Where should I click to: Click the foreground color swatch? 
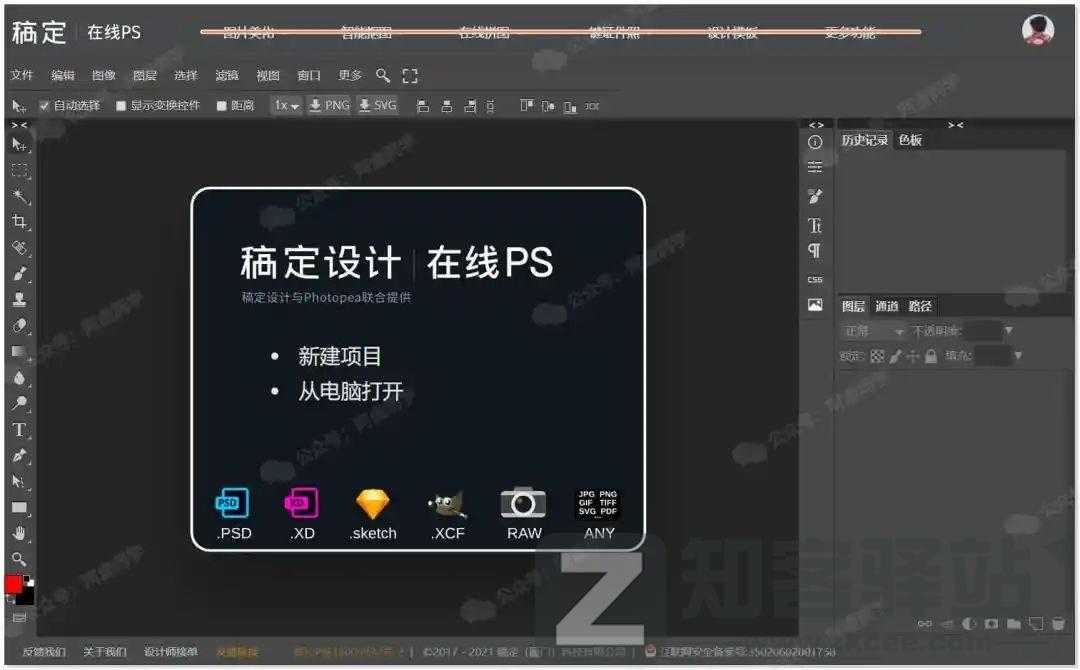coord(12,583)
